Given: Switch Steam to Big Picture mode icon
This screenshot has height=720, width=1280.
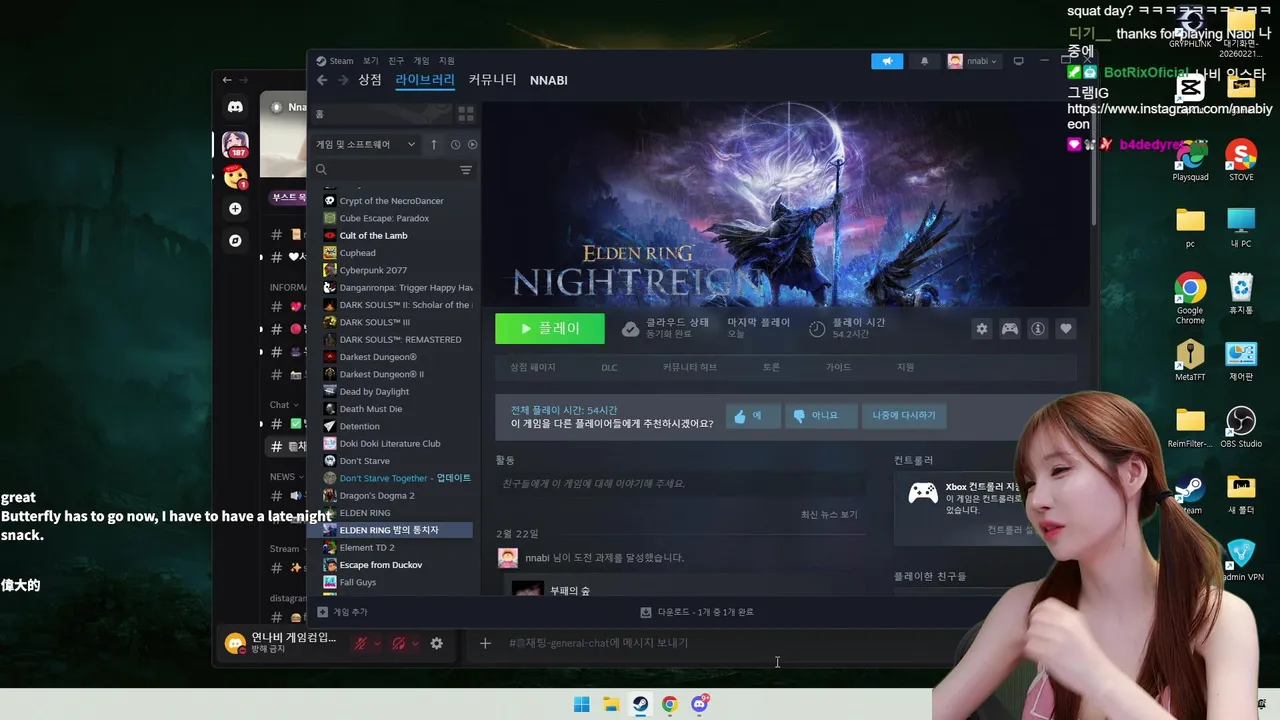Looking at the screenshot, I should 1019,61.
